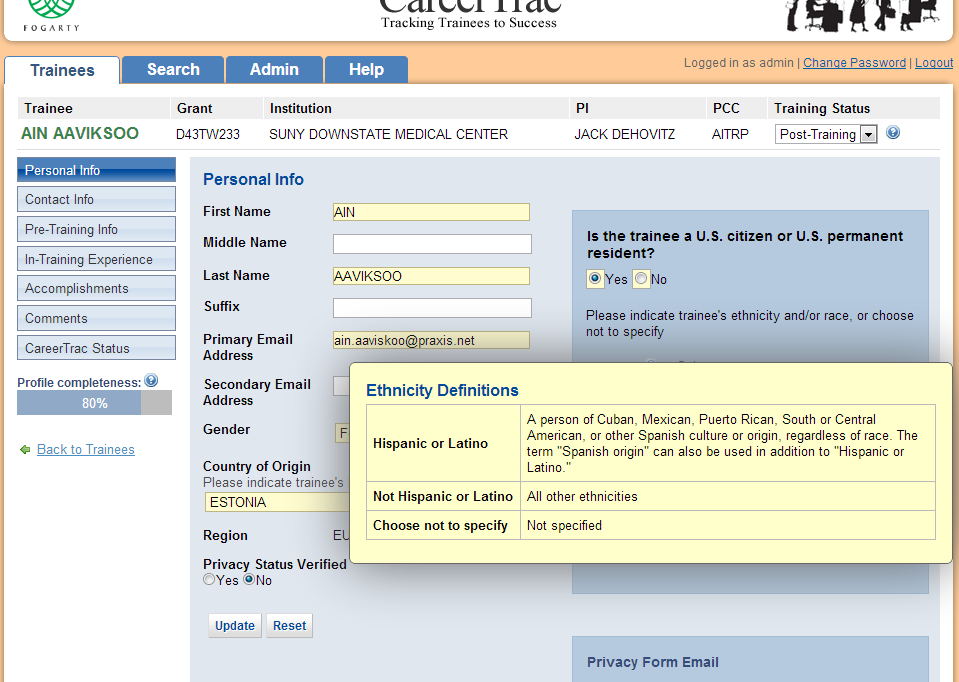
Task: Open Accomplishments section
Action: click(x=97, y=288)
